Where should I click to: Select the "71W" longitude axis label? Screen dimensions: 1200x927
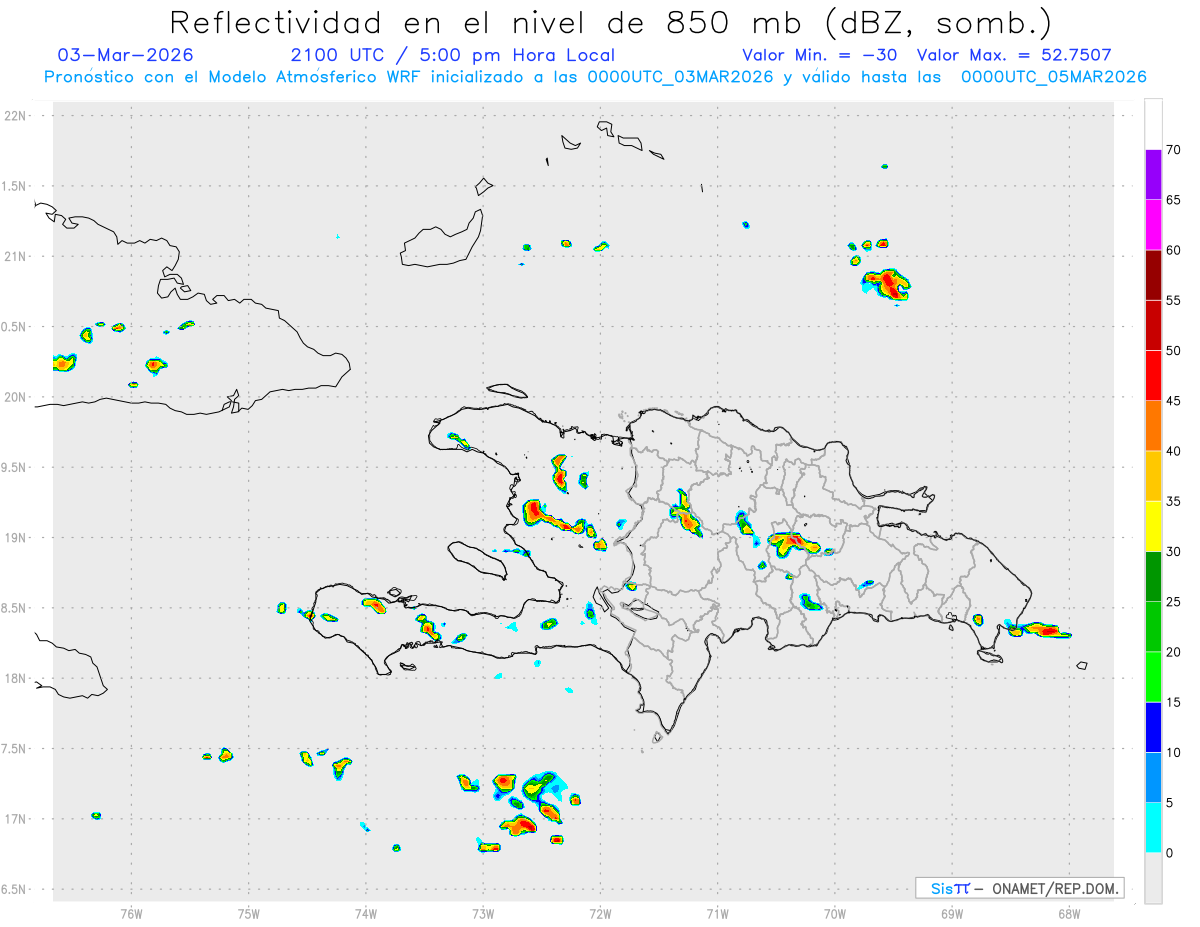tap(717, 913)
